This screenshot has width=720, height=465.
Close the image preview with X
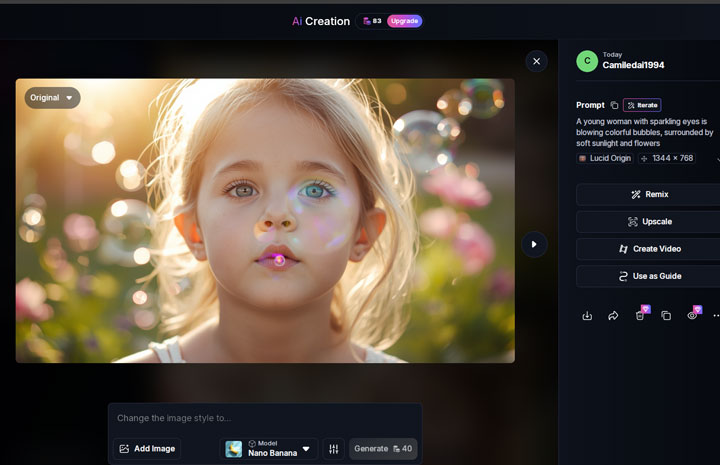[536, 61]
